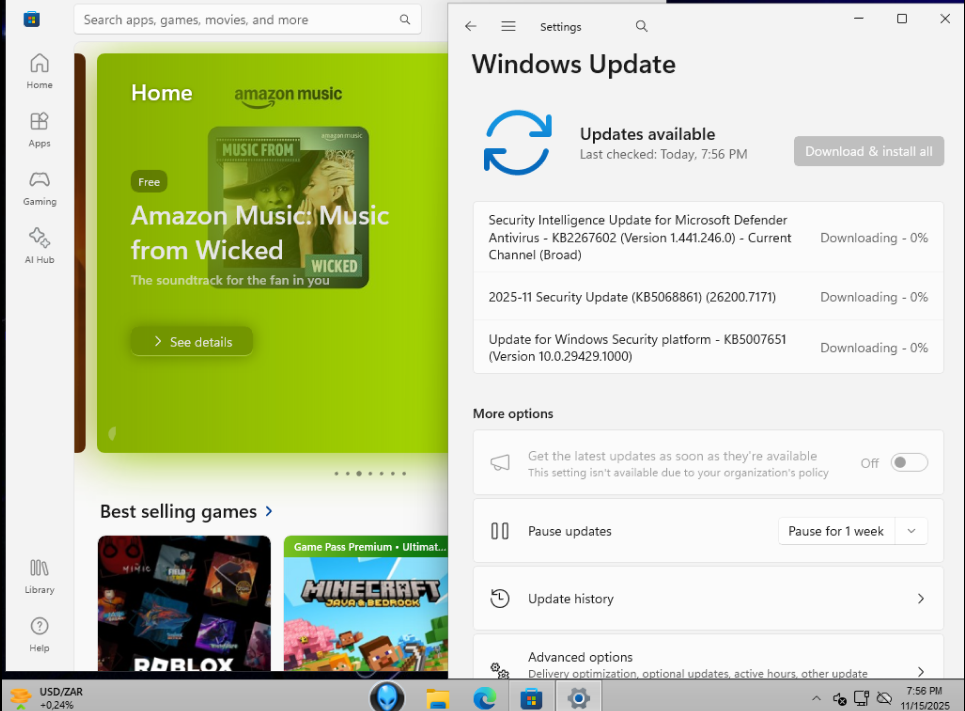Expand Advanced options chevron
Viewport: 965px width, 711px height.
coord(921,671)
